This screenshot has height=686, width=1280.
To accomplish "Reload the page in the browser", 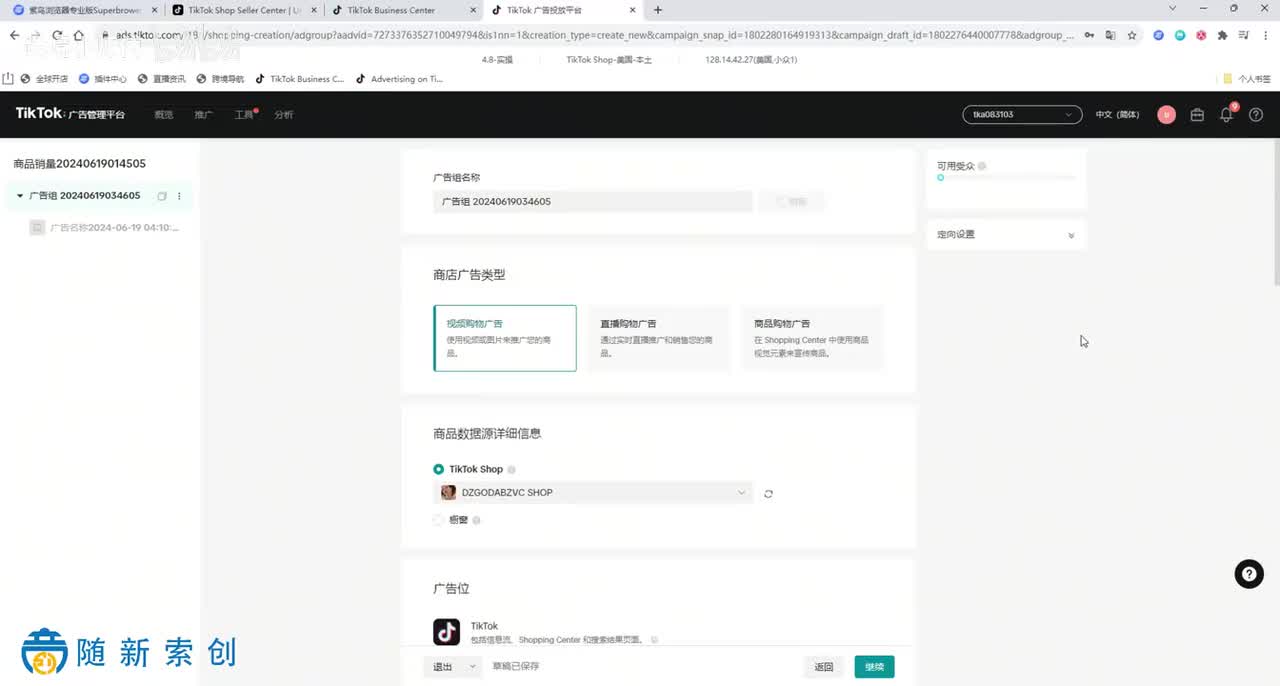I will [58, 35].
